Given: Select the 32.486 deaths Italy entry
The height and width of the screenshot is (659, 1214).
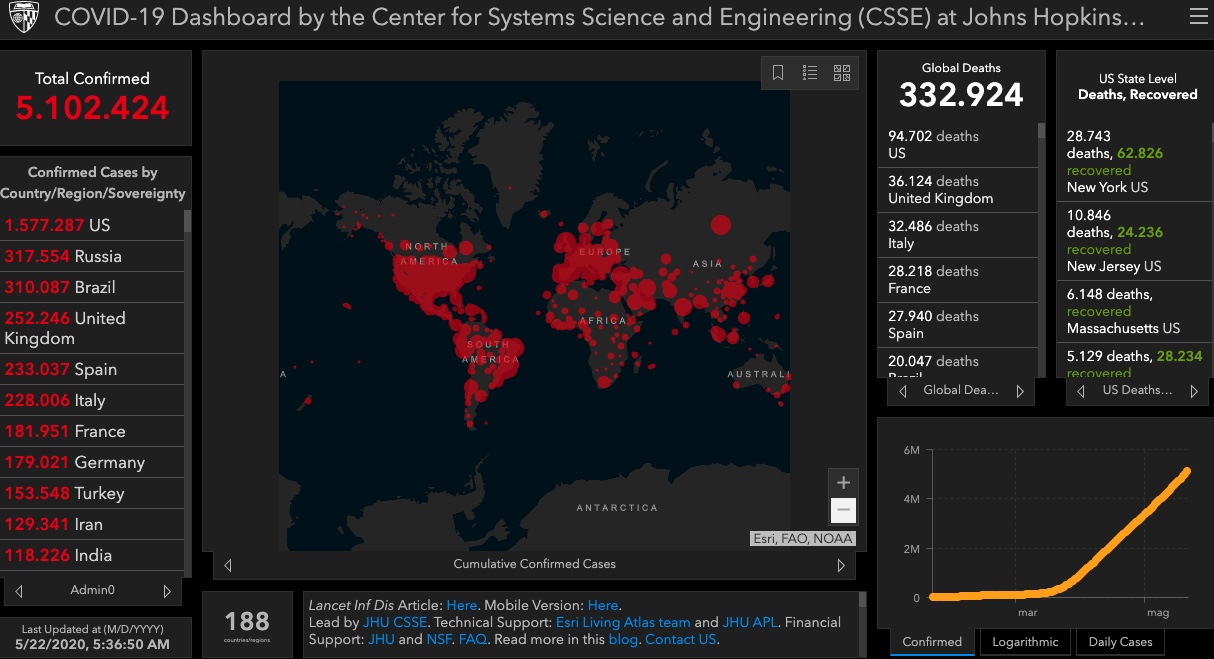Looking at the screenshot, I should (x=958, y=235).
